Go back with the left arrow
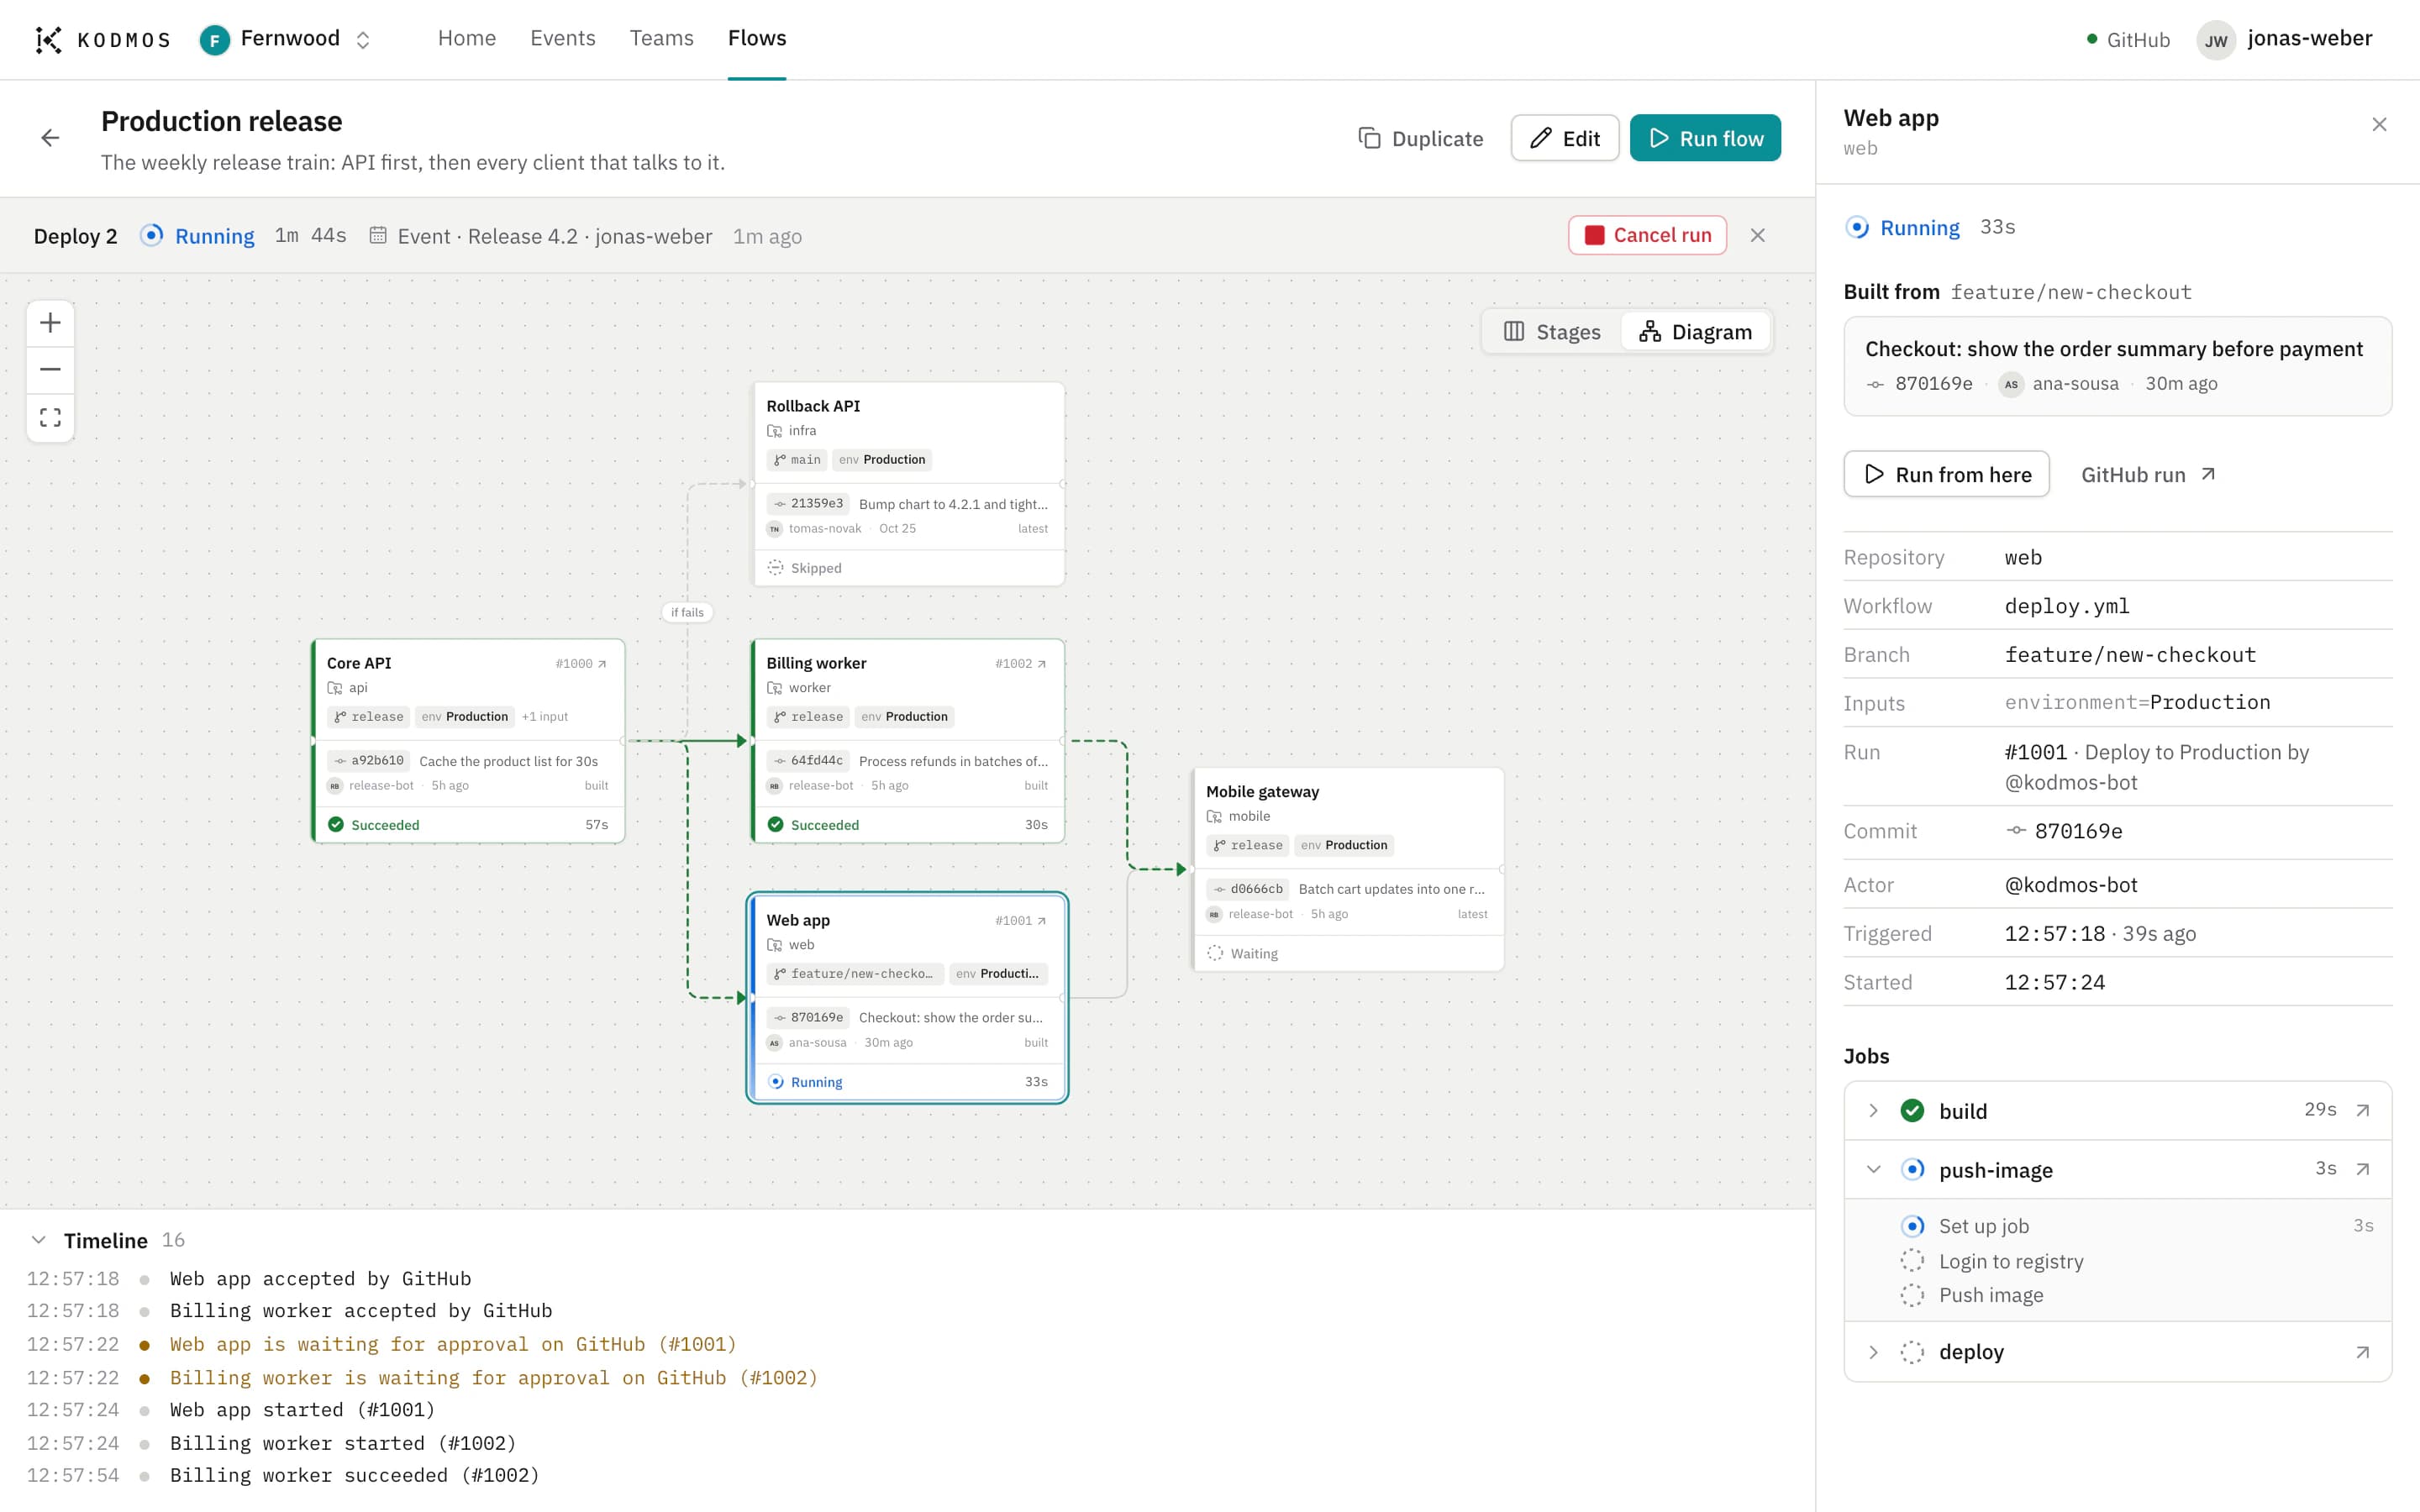This screenshot has width=2420, height=1512. pos(50,138)
